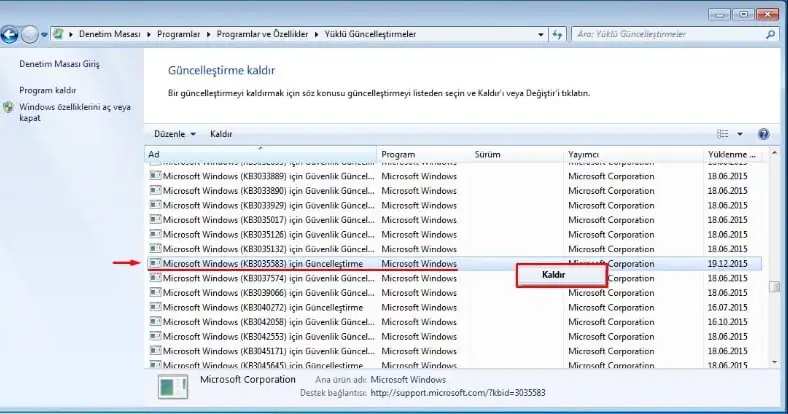Click the icon of the KB3033889 row
This screenshot has width=788, height=414.
click(155, 175)
